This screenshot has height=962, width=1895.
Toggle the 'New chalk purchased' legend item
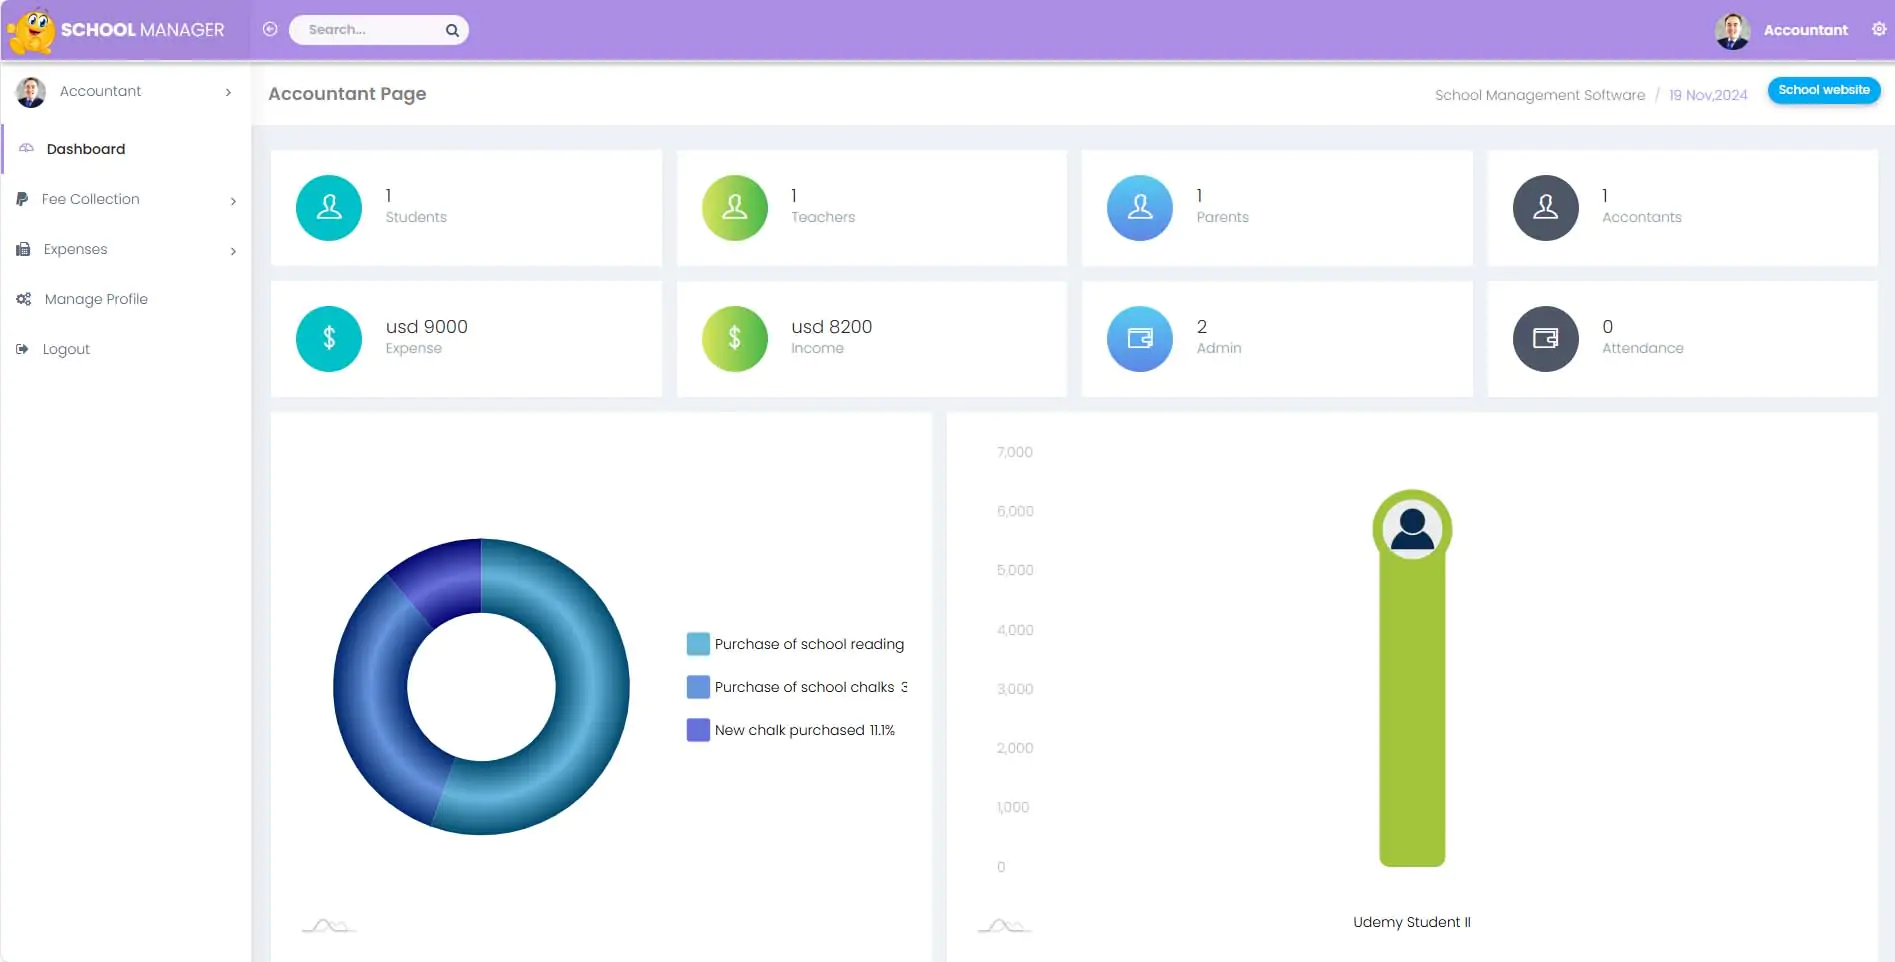[791, 730]
